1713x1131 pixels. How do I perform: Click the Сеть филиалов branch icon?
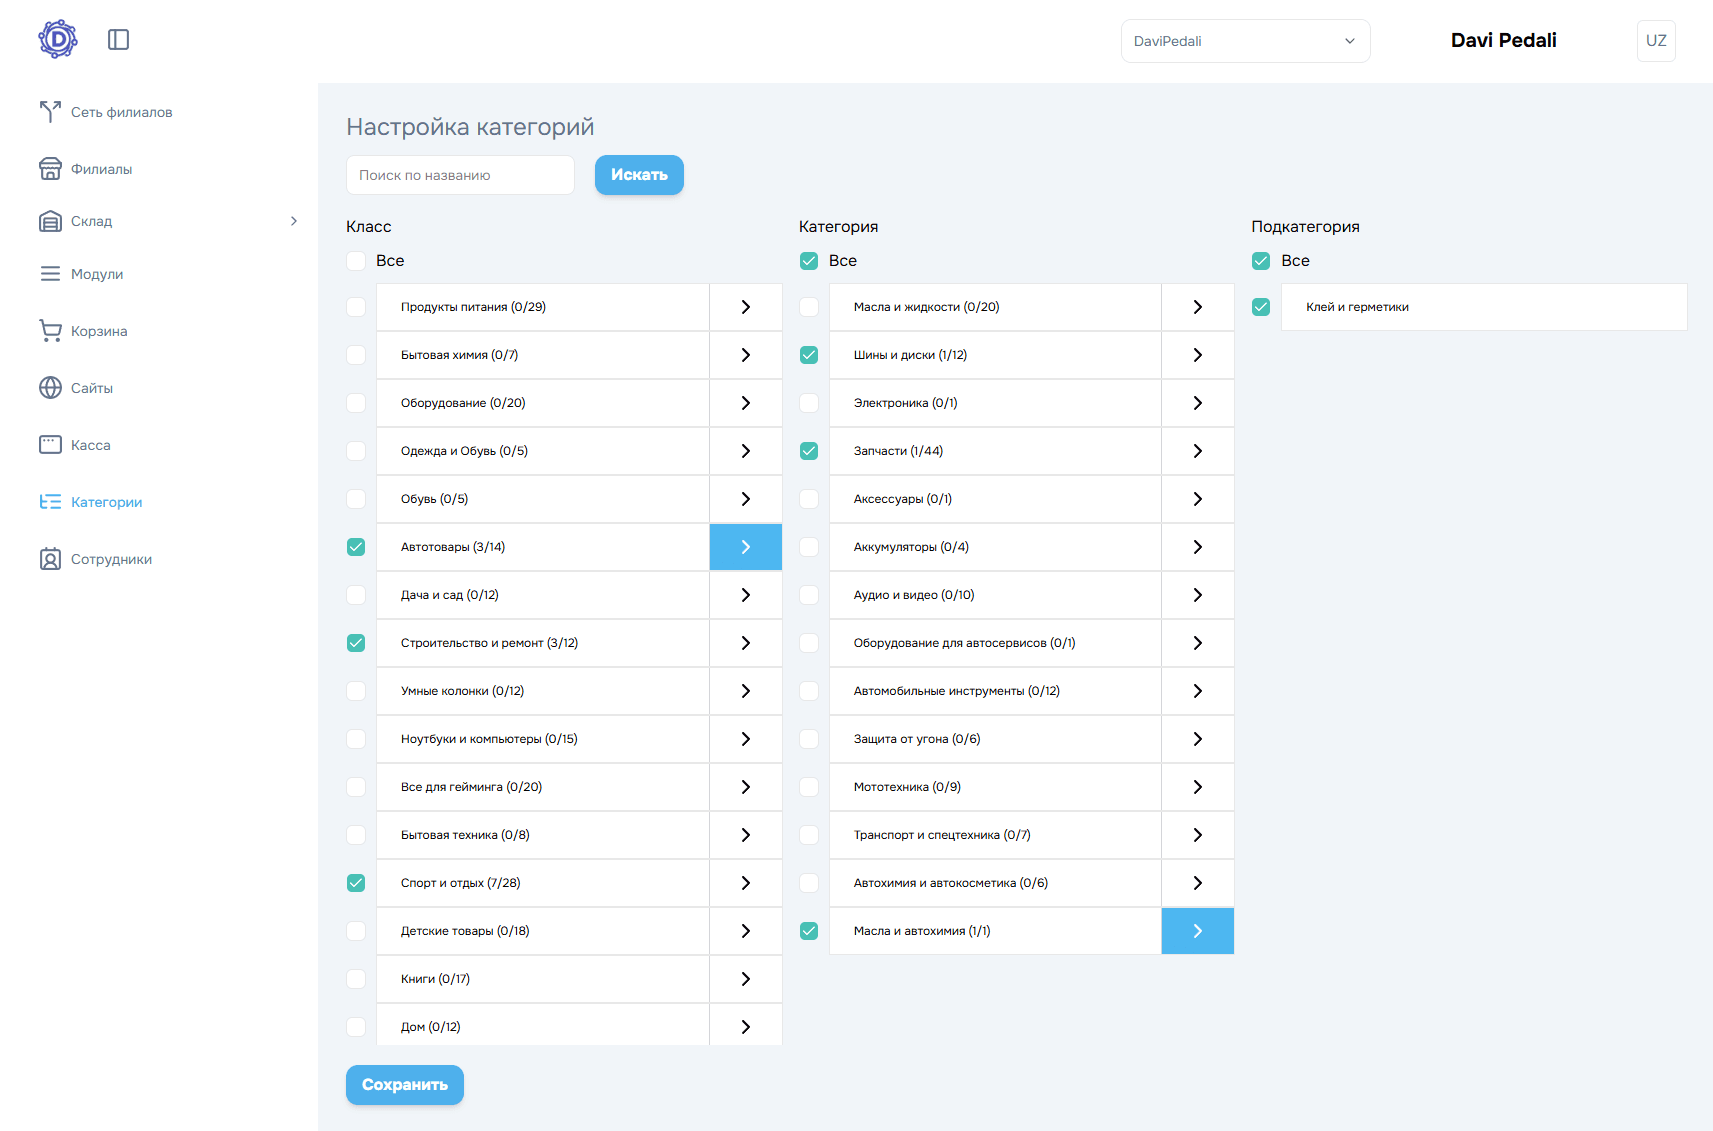(x=50, y=112)
